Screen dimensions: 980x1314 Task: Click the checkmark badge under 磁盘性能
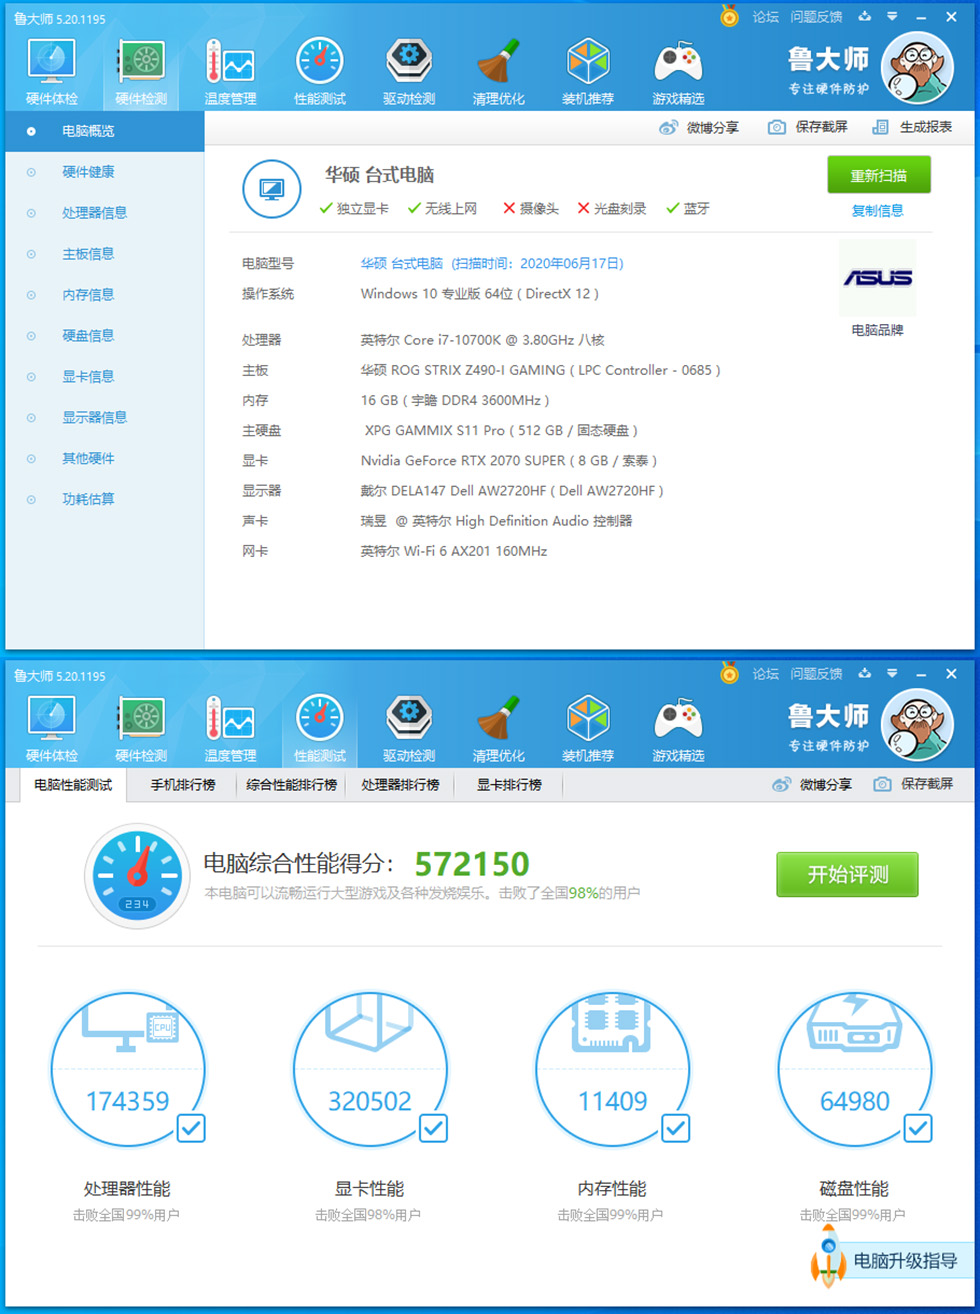[x=917, y=1129]
